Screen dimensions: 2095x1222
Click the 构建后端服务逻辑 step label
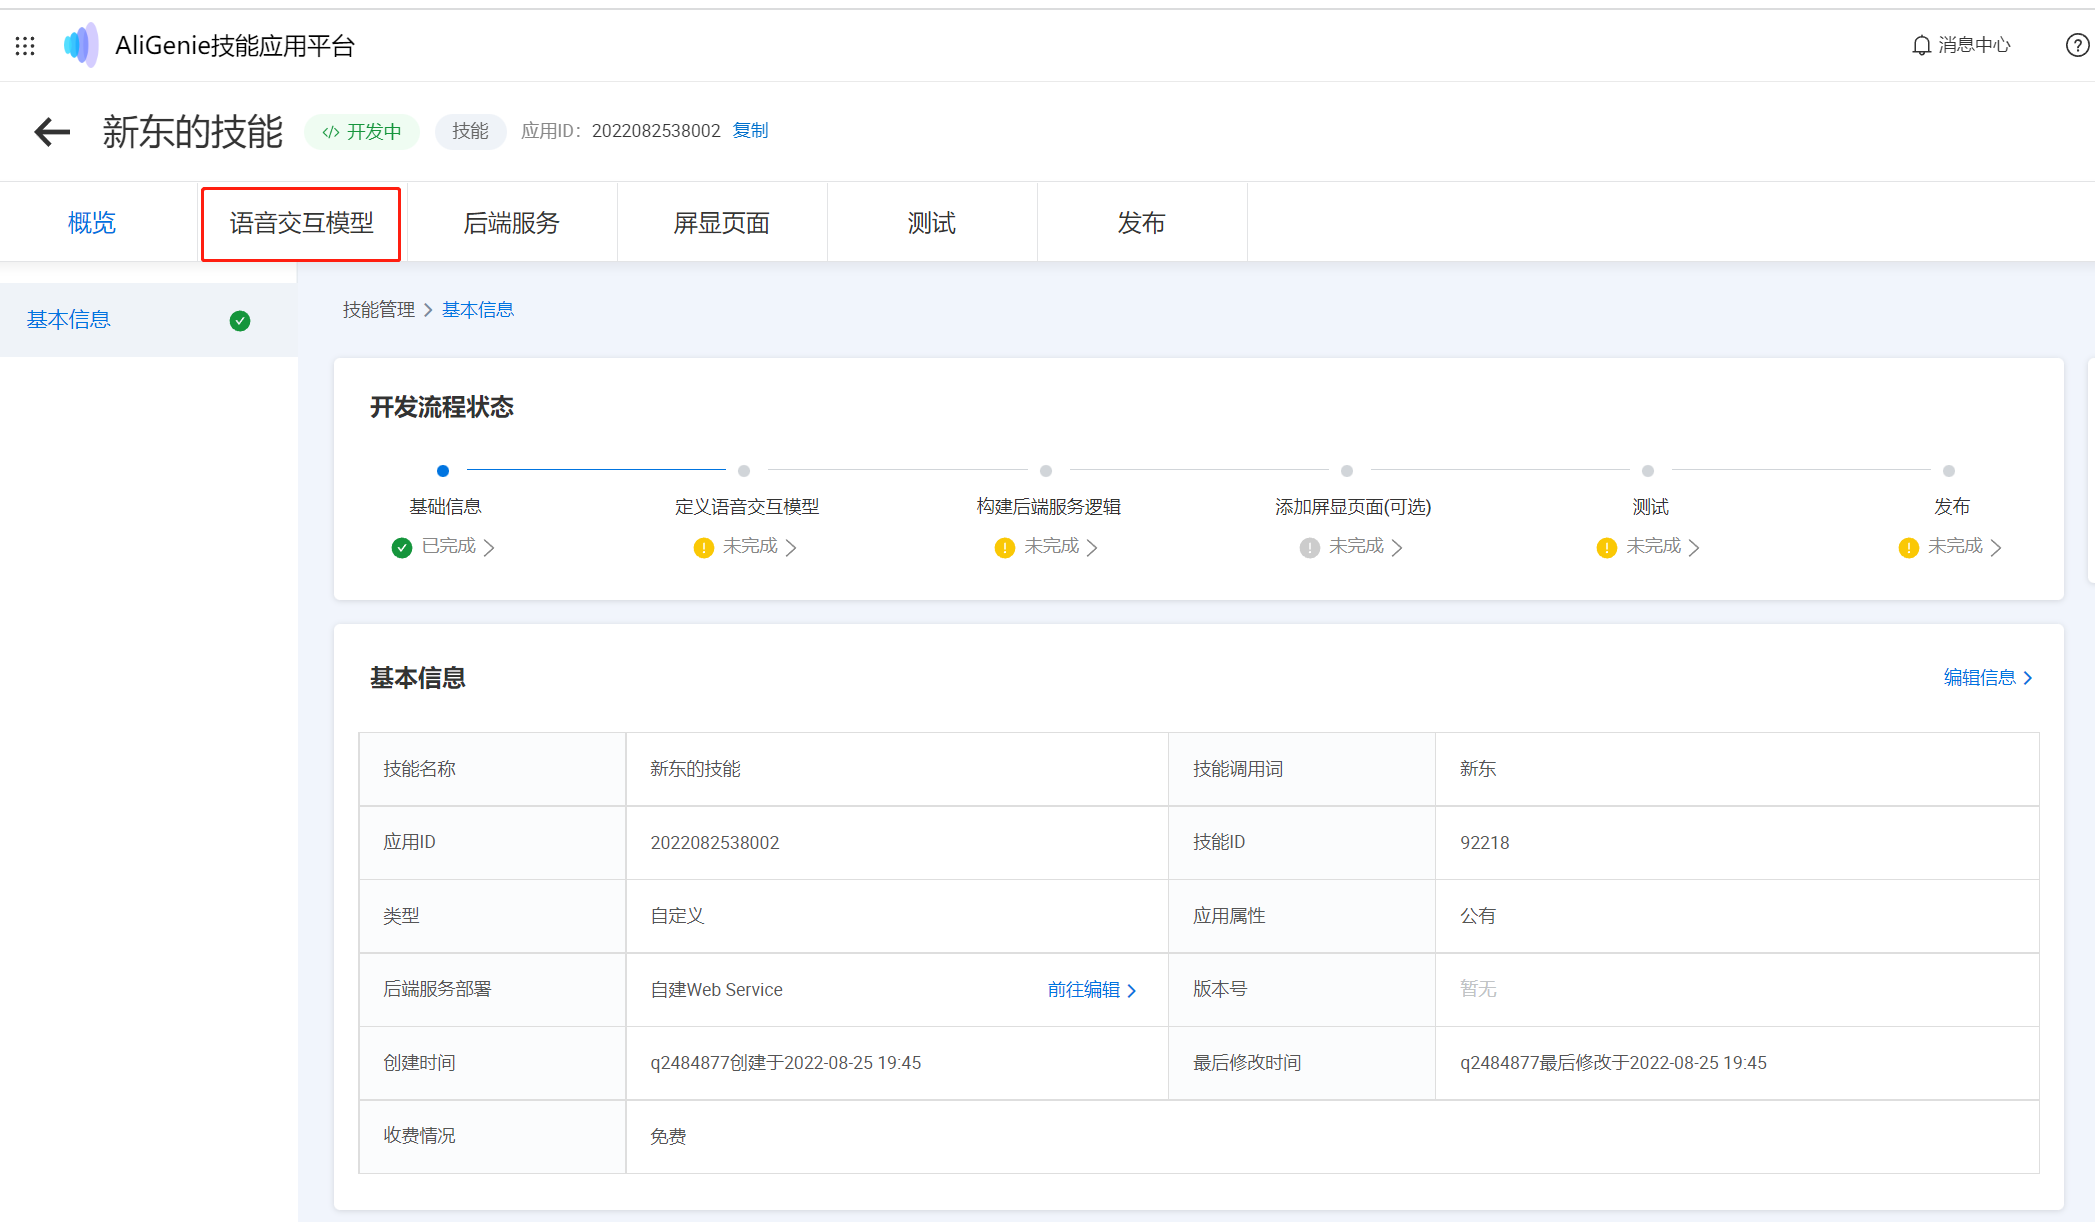1049,507
